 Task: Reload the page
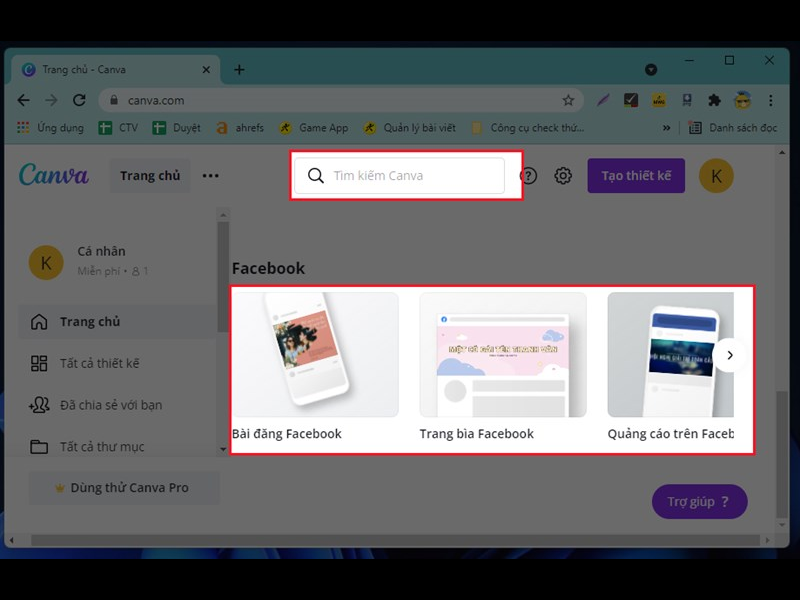[x=79, y=100]
